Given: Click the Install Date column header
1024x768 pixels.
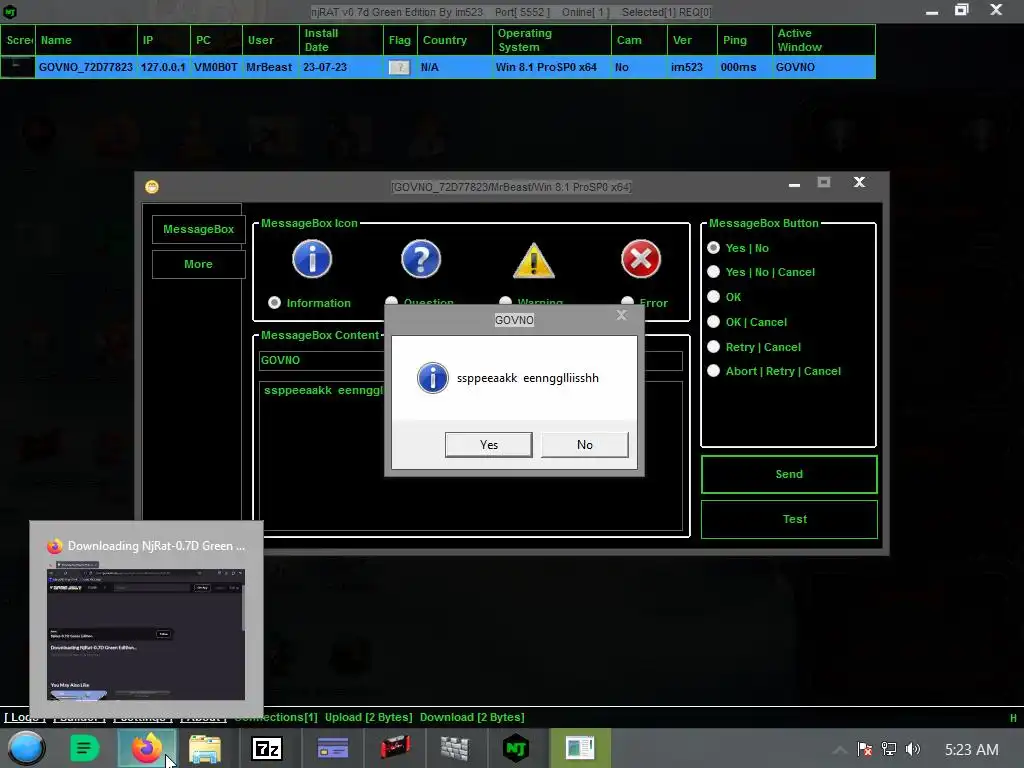Looking at the screenshot, I should tap(341, 40).
